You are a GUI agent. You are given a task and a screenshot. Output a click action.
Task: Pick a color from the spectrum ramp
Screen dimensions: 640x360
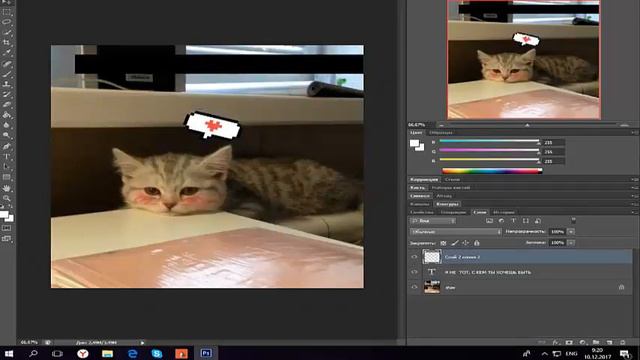coord(492,171)
